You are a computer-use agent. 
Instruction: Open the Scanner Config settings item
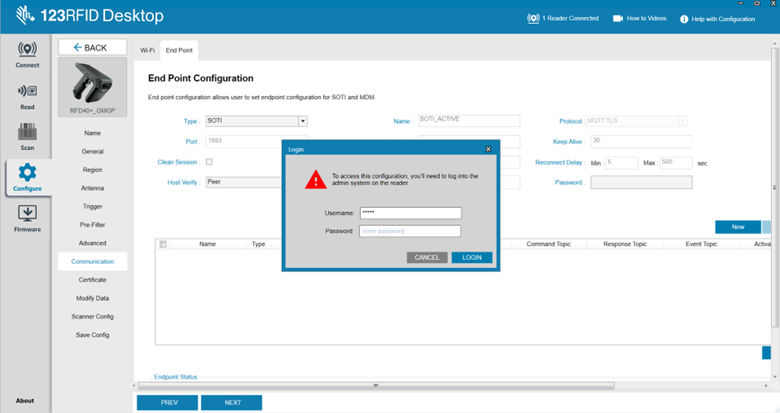coord(93,316)
